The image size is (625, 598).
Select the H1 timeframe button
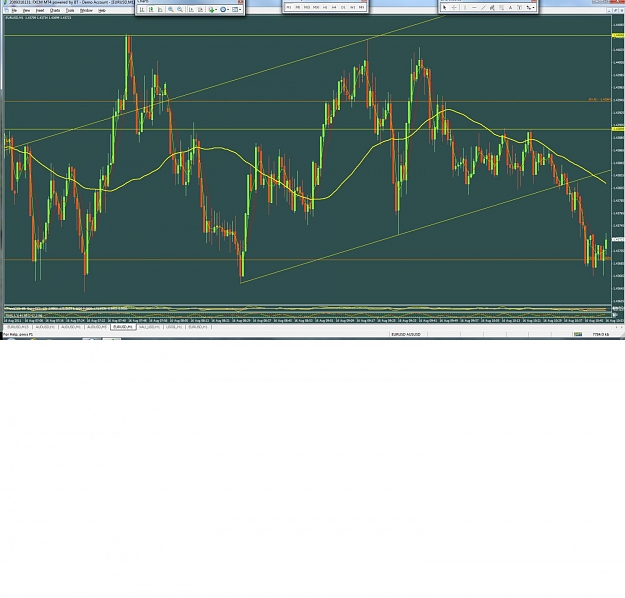(325, 7)
